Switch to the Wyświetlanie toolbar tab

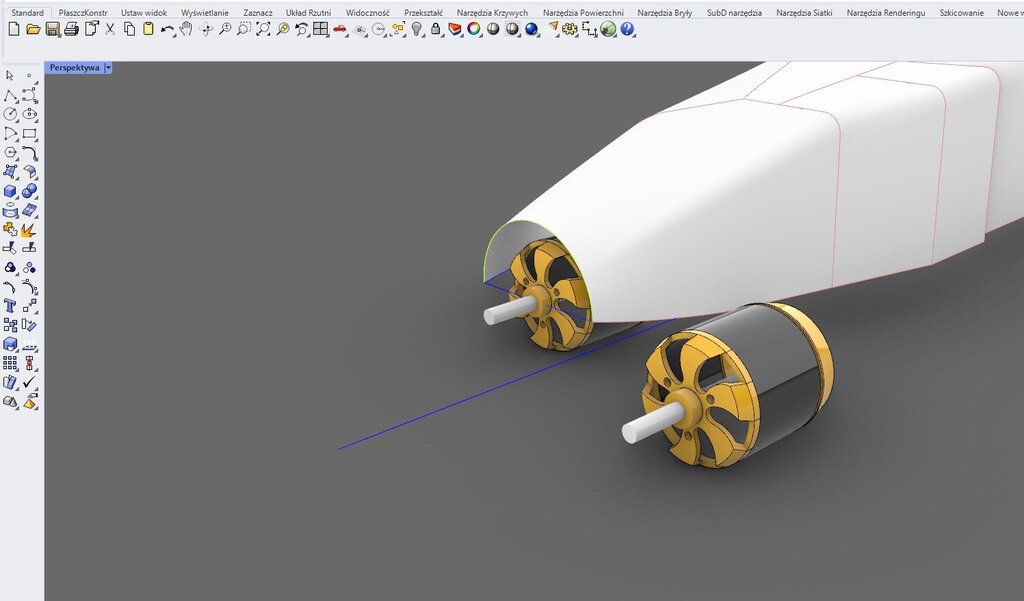tap(205, 13)
